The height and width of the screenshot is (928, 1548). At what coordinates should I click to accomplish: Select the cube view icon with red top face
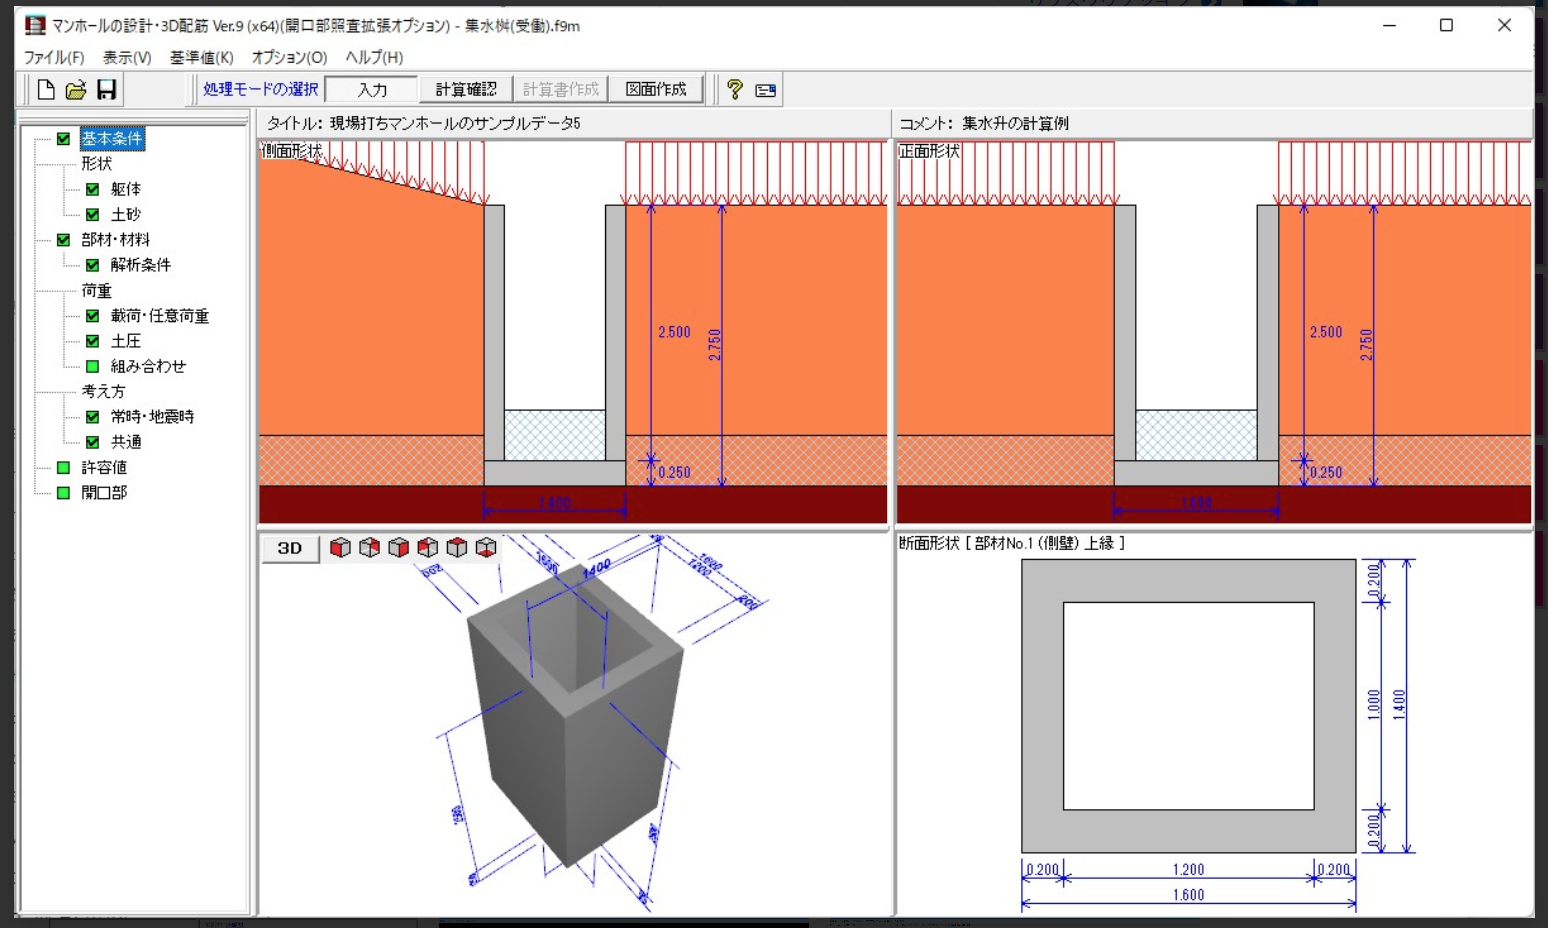pyautogui.click(x=457, y=548)
